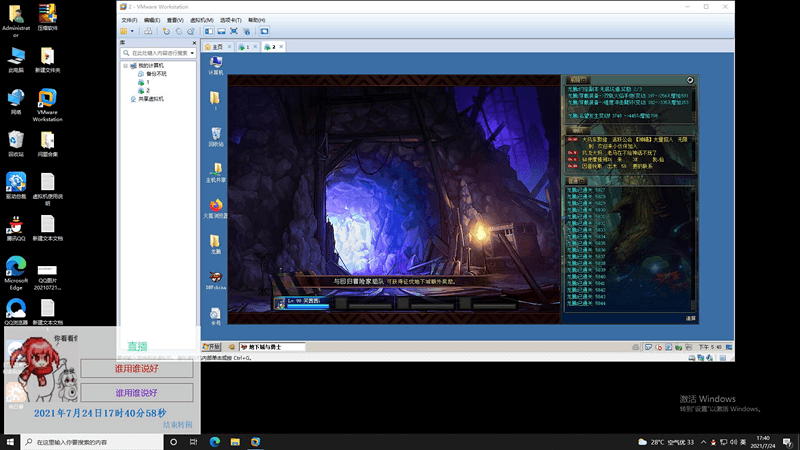Click Send Ctrl+Alt+Del toolbar icon
The image size is (800, 450).
coord(148,31)
